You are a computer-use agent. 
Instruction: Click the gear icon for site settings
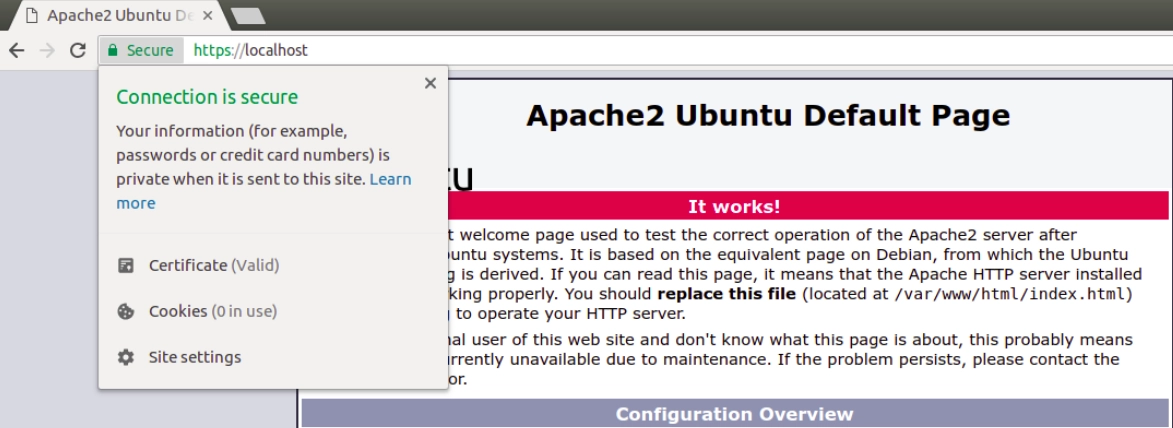tap(126, 357)
